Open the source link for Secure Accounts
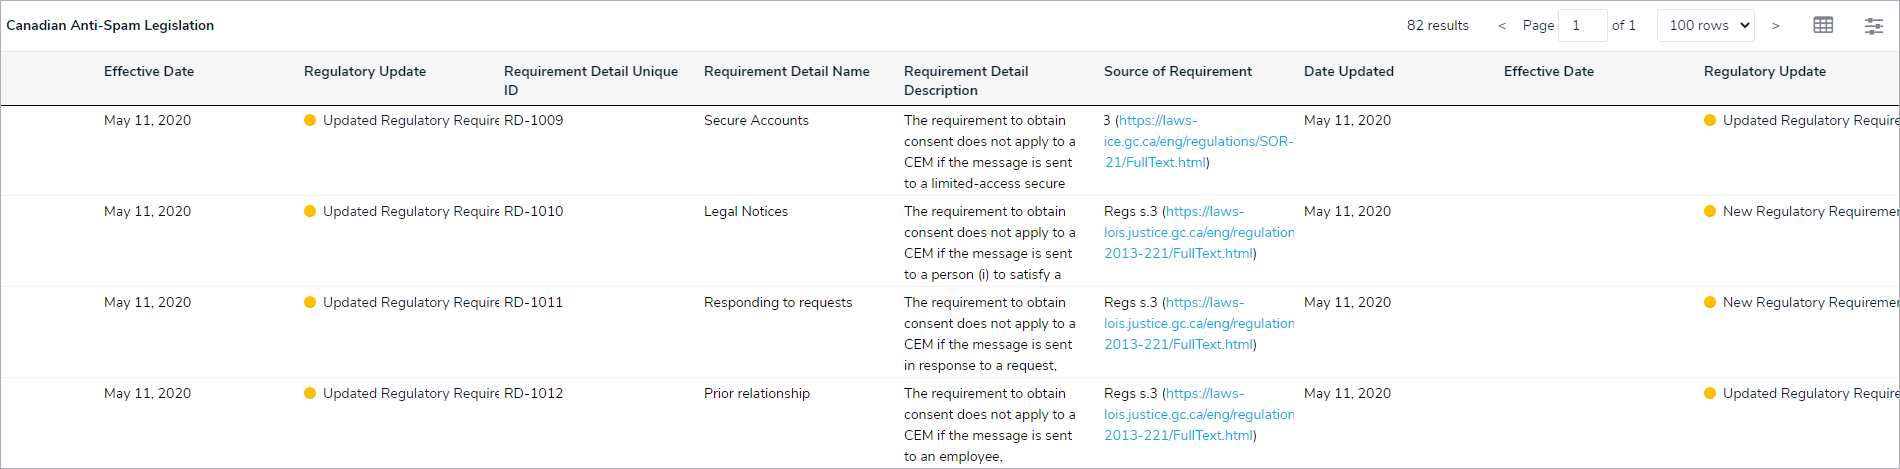This screenshot has width=1900, height=469. [x=1198, y=141]
